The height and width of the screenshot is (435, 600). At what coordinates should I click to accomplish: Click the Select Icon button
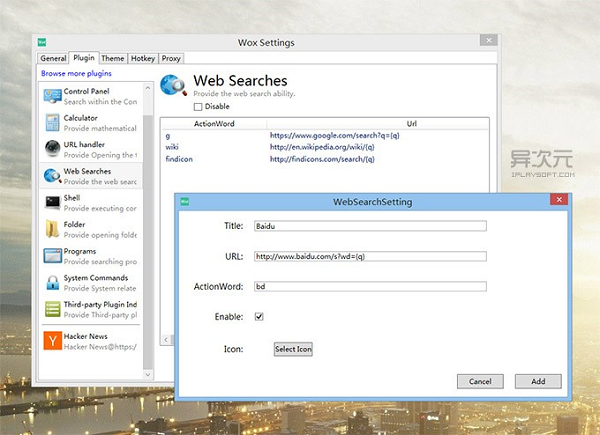(x=293, y=349)
